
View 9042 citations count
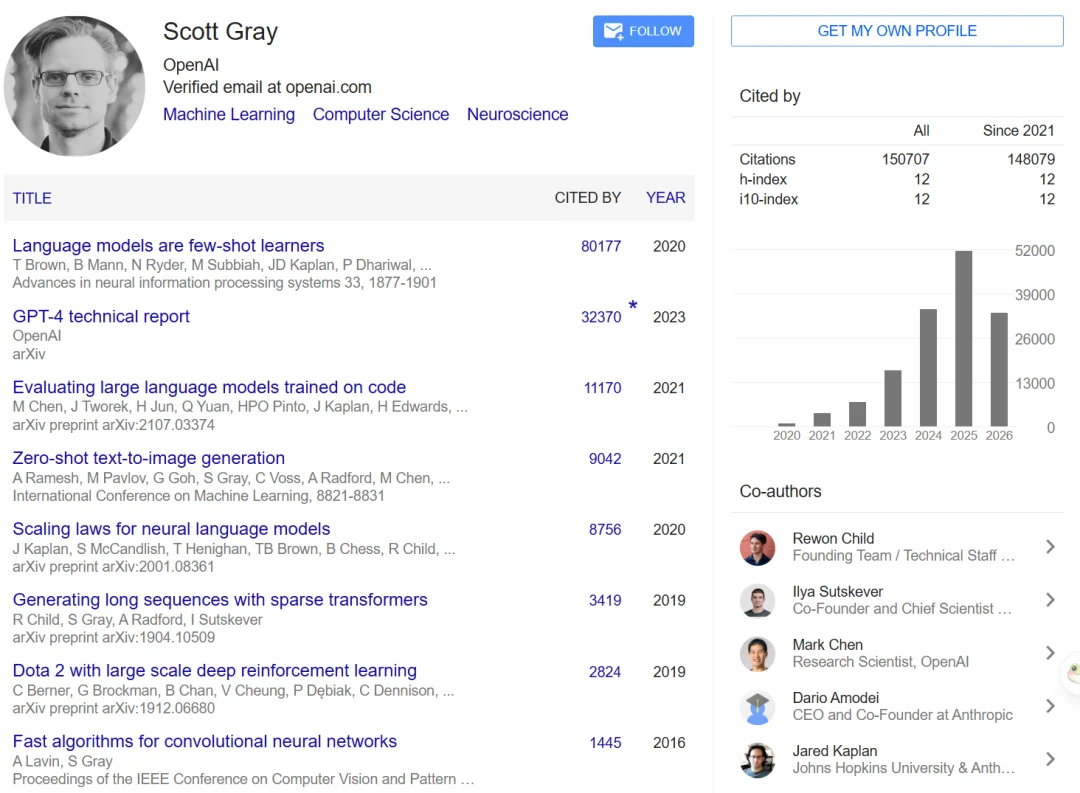[x=605, y=459]
